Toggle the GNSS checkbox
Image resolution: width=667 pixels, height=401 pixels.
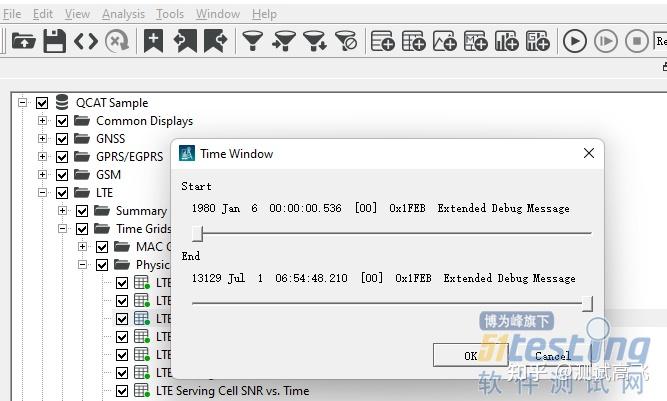pyautogui.click(x=62, y=139)
